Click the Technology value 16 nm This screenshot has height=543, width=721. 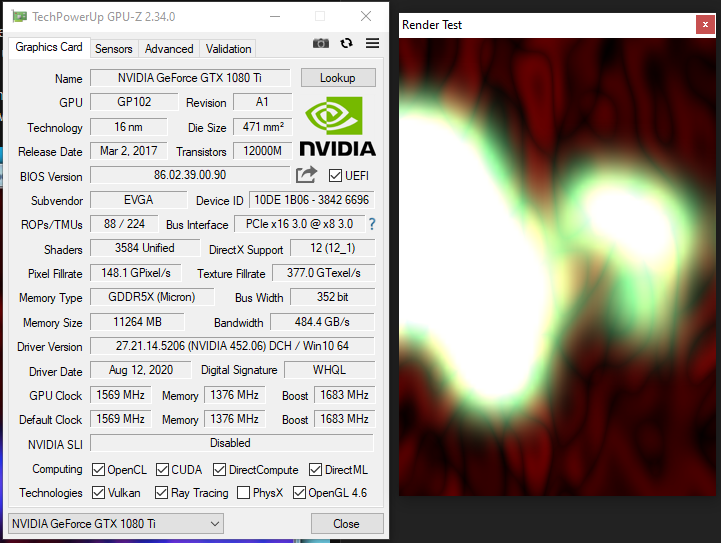(128, 126)
